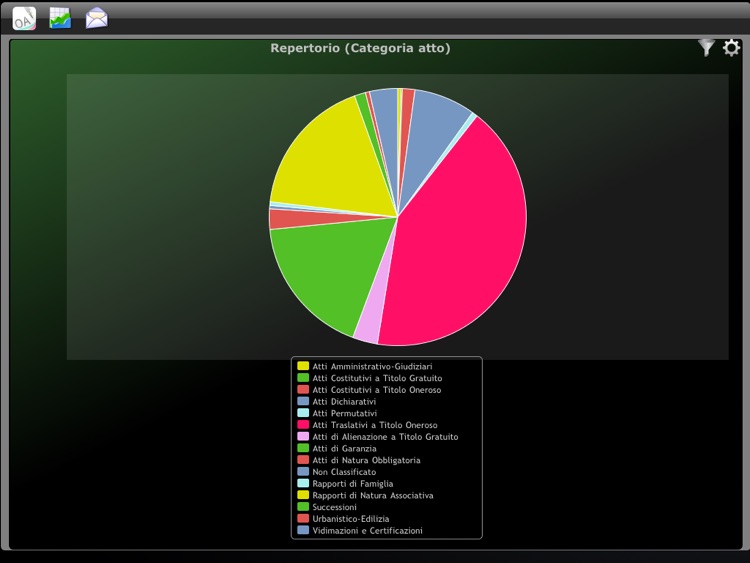Select legend entry Atti Amministrativo-Giudiziari

click(373, 366)
